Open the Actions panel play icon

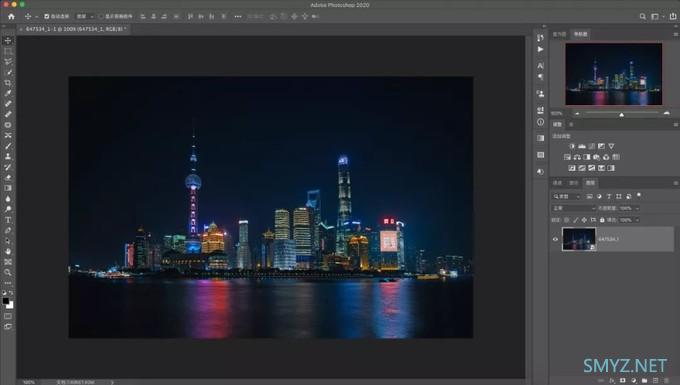[540, 49]
